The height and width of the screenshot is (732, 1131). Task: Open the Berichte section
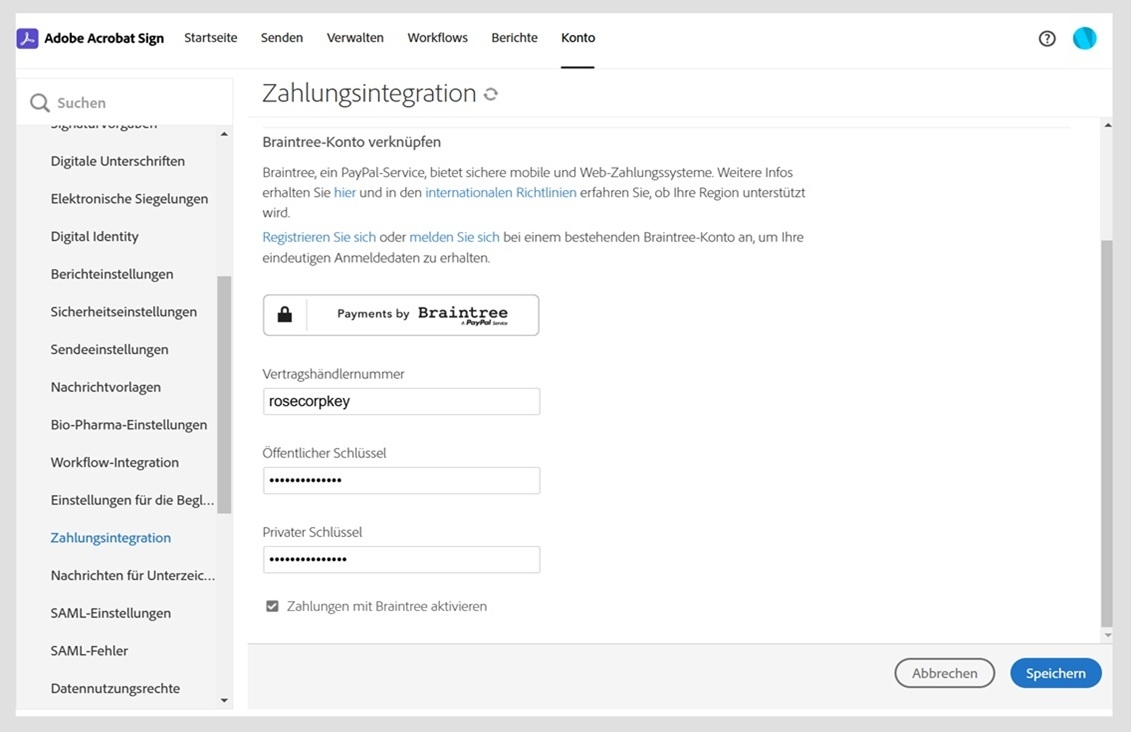point(514,37)
